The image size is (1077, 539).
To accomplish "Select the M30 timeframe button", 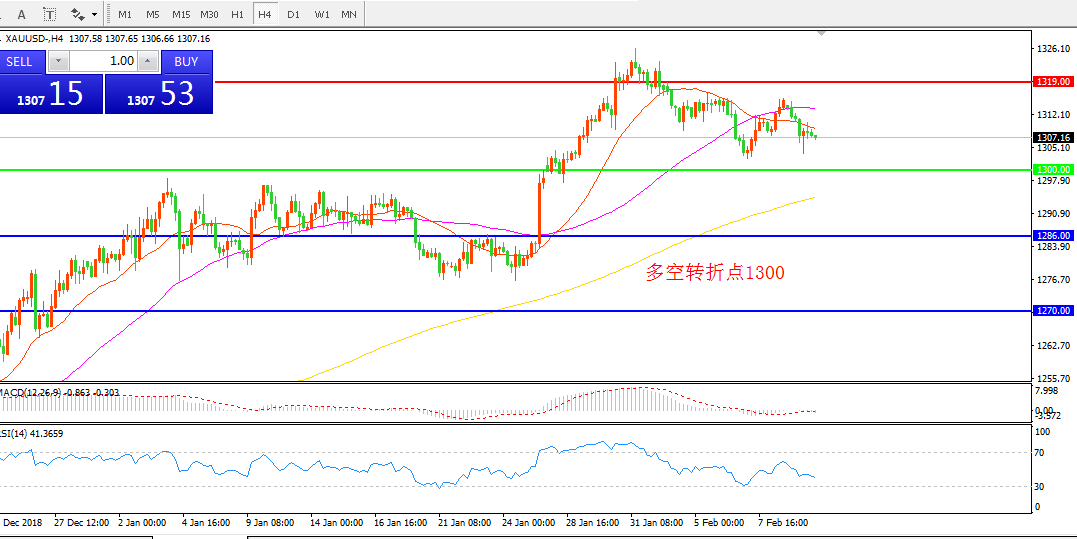I will click(209, 14).
